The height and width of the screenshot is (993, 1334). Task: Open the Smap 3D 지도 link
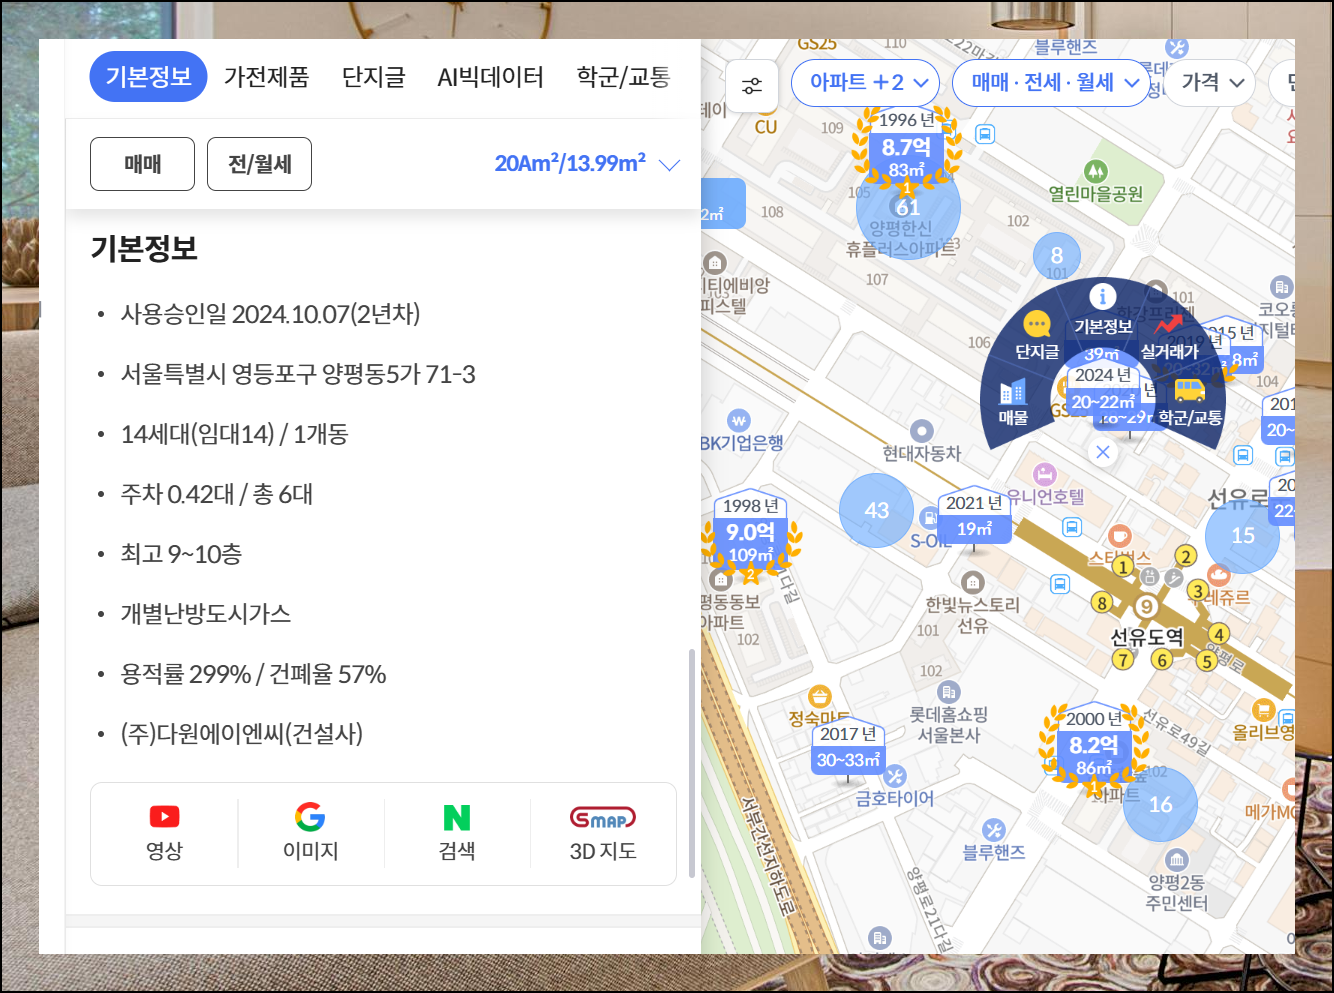[x=603, y=834]
